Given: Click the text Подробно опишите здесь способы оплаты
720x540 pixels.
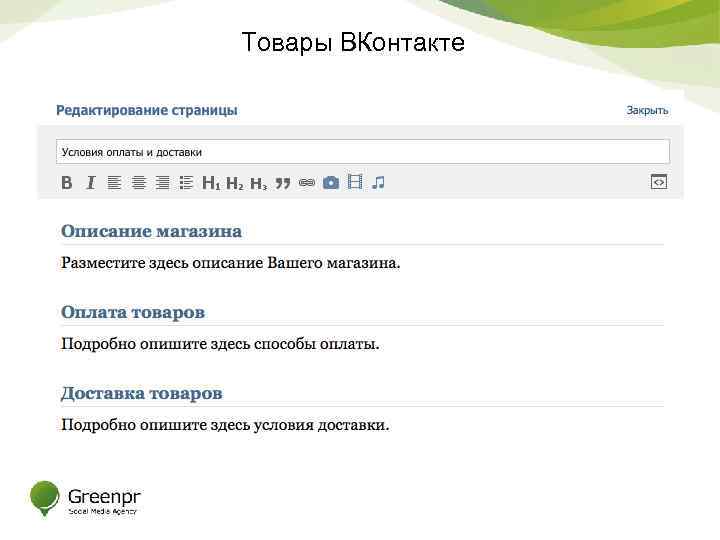Looking at the screenshot, I should [x=220, y=344].
